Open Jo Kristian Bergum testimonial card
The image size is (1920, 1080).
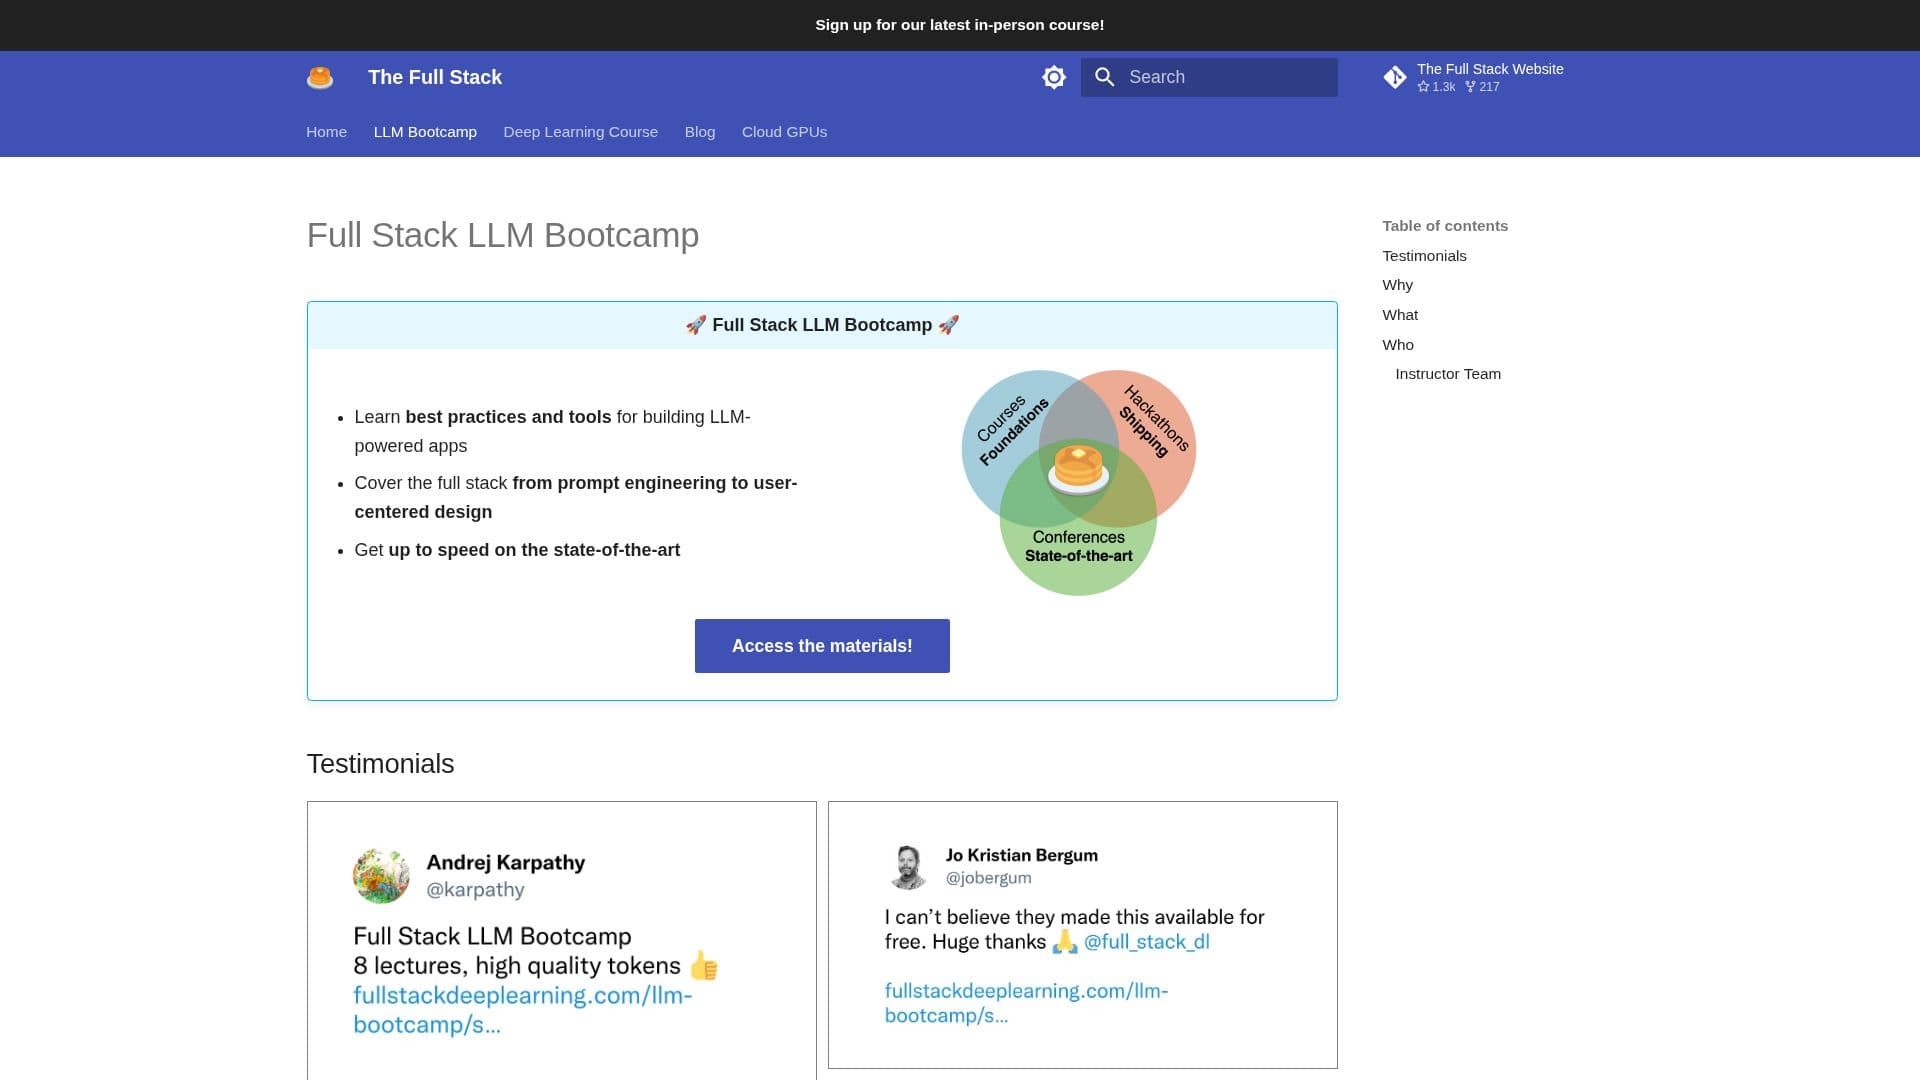pyautogui.click(x=1082, y=935)
